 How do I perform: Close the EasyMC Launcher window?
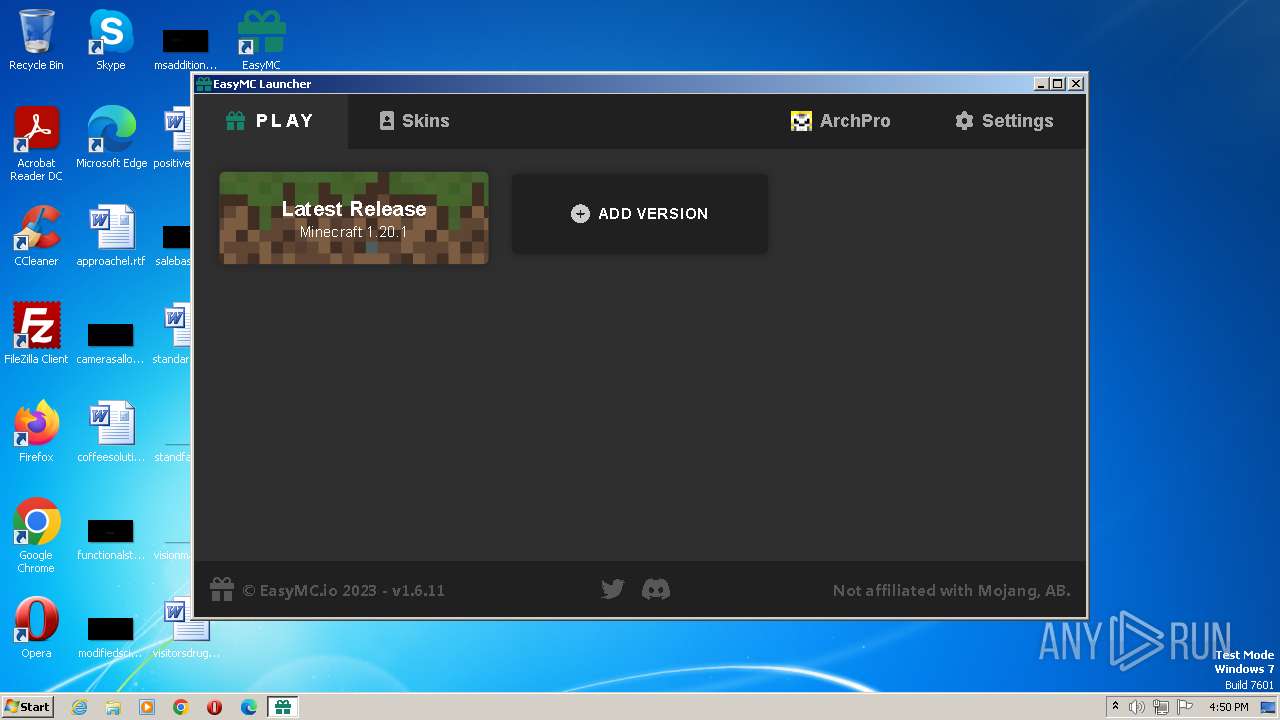click(1076, 84)
